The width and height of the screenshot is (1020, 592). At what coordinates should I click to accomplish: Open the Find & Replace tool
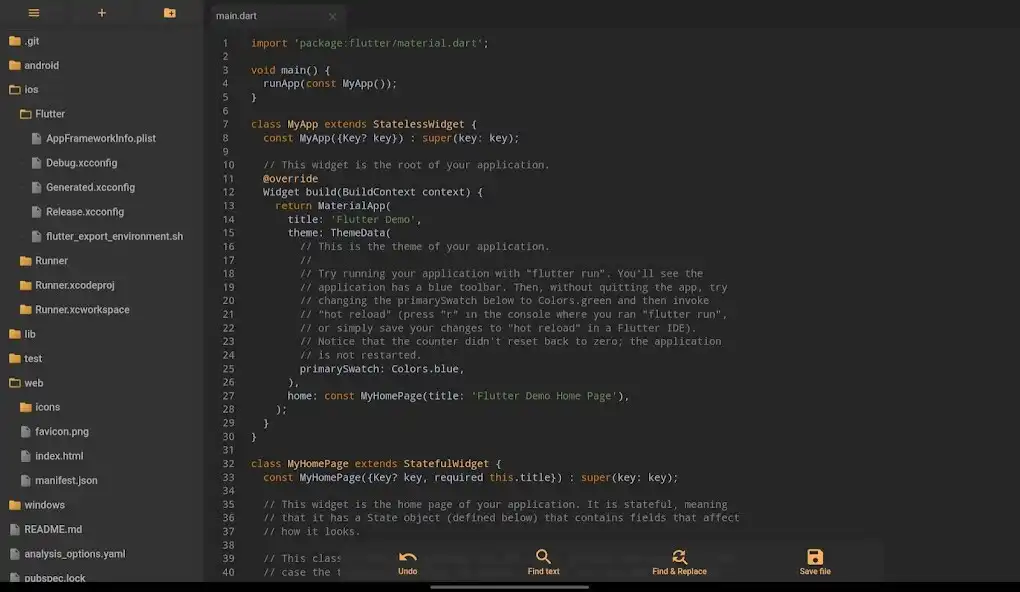coord(679,558)
